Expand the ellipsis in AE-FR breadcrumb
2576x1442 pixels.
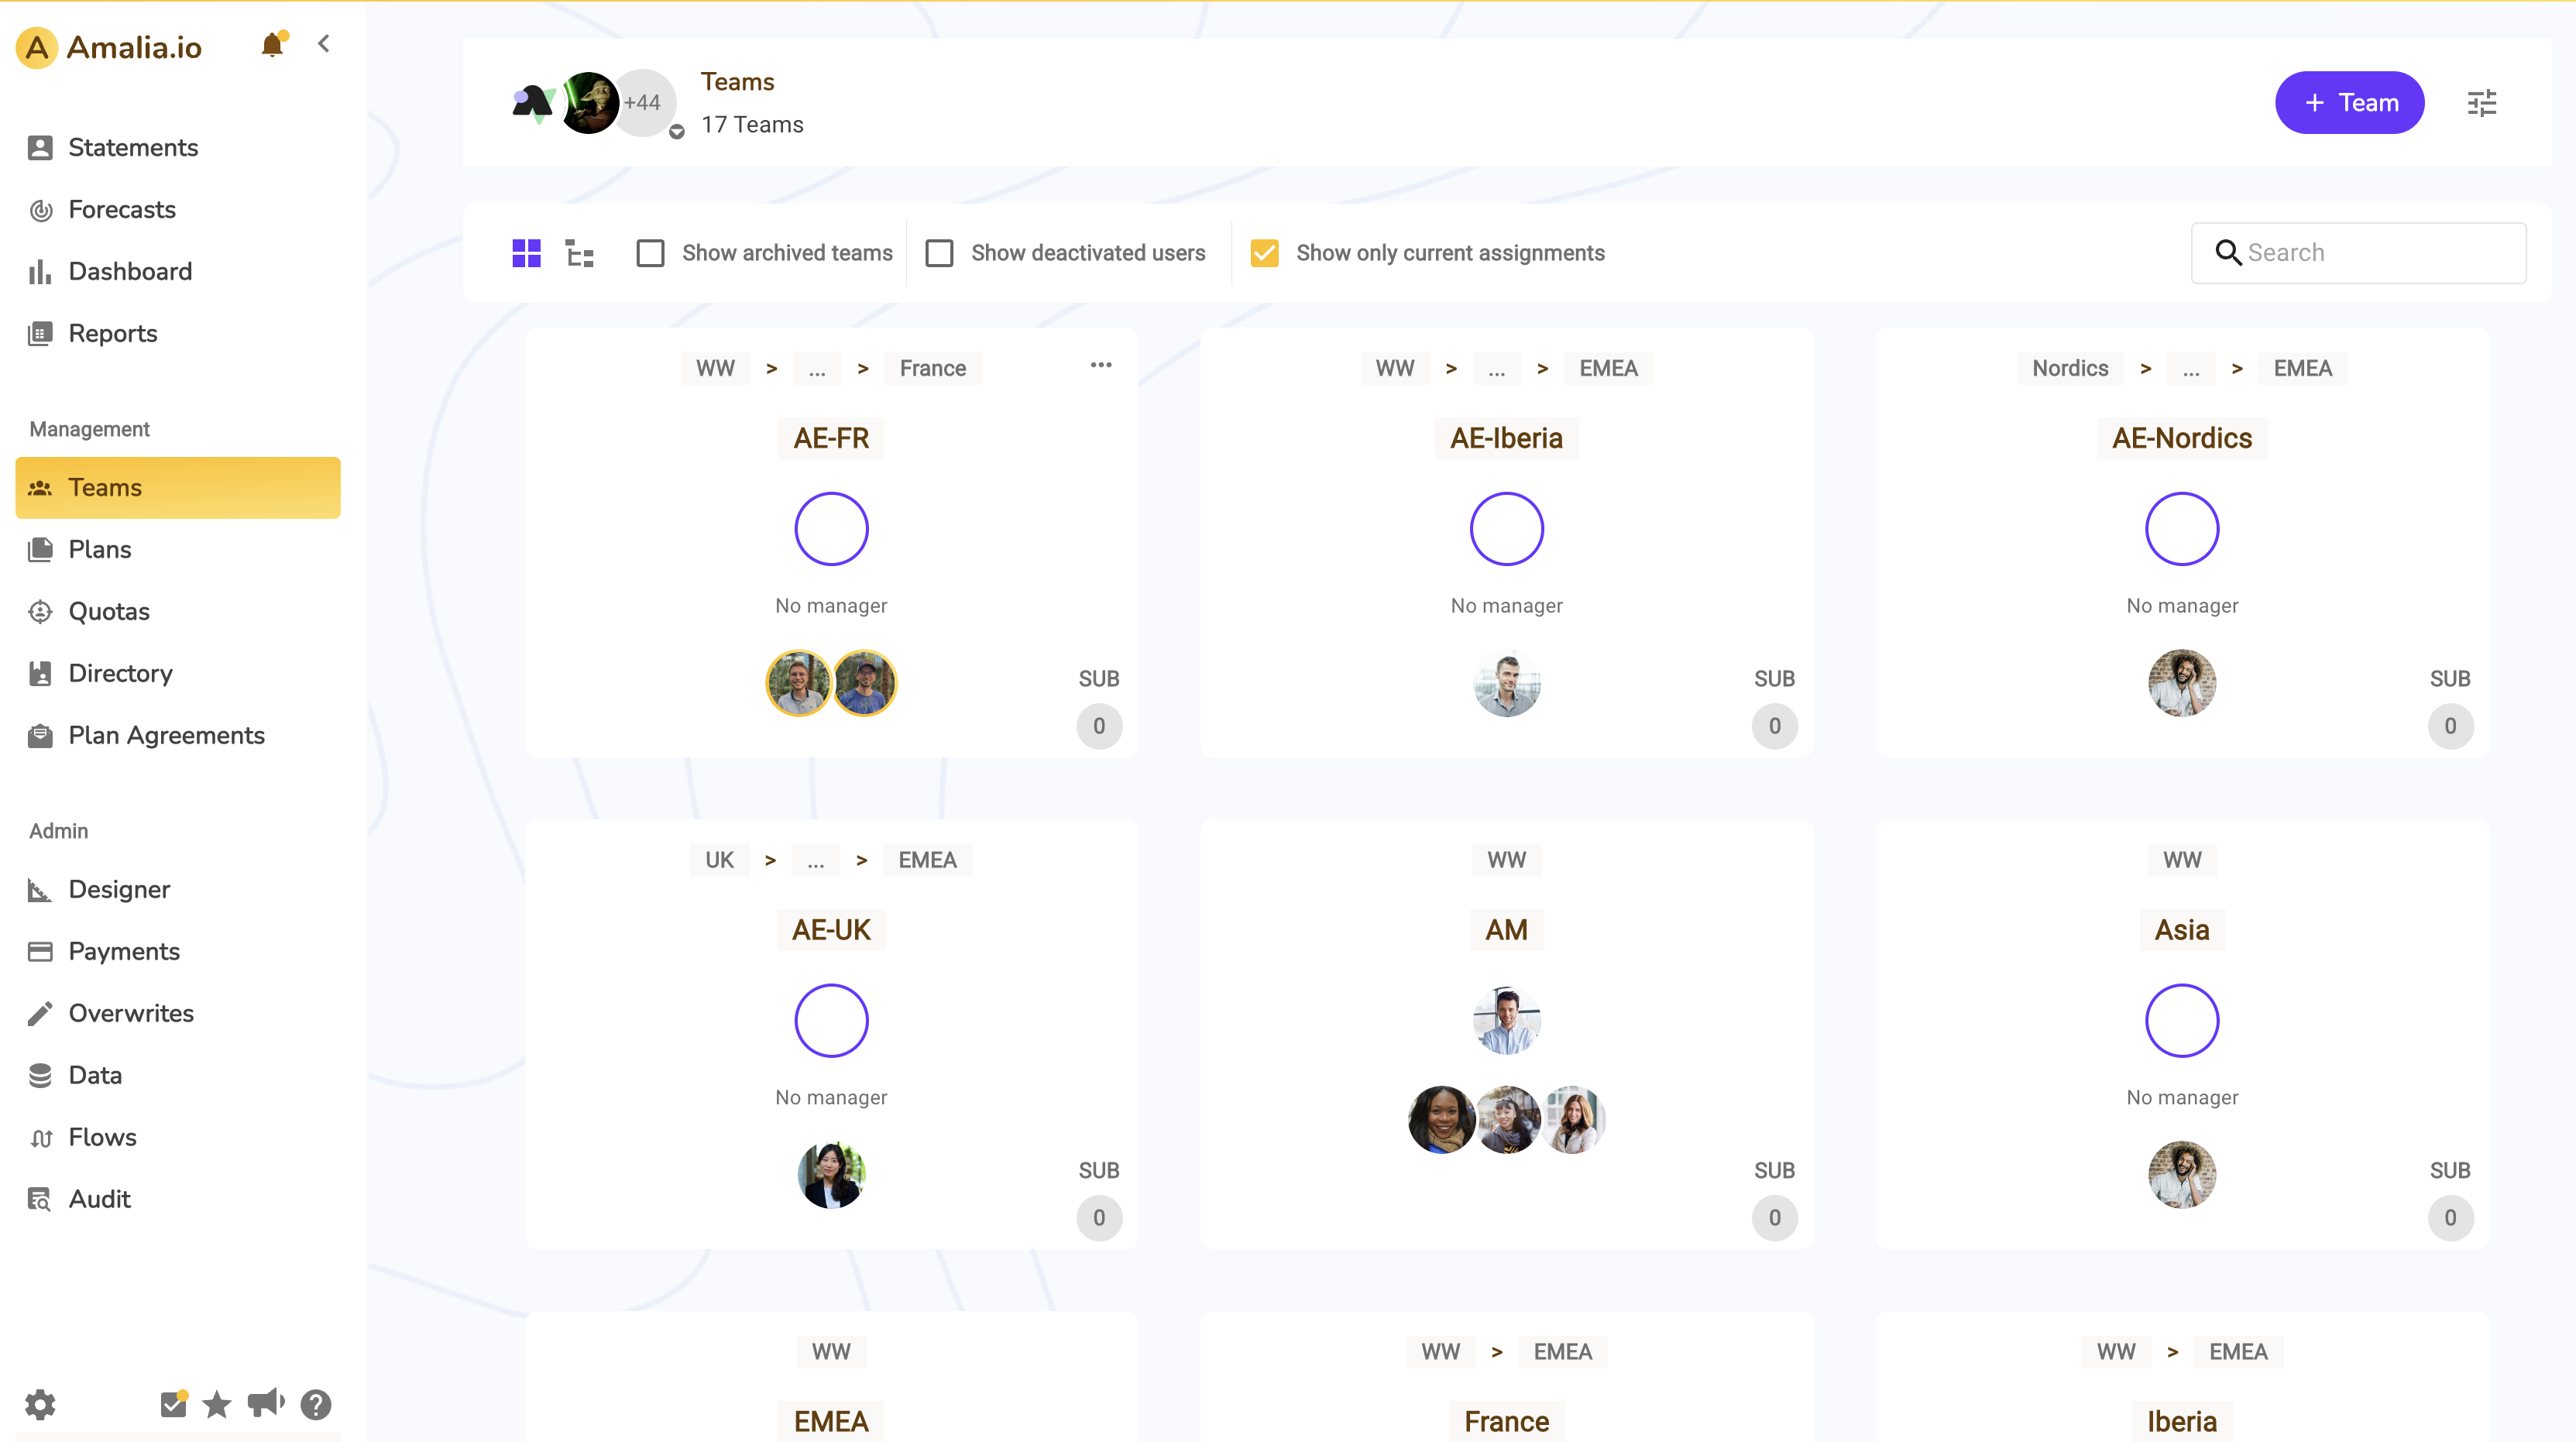click(817, 369)
